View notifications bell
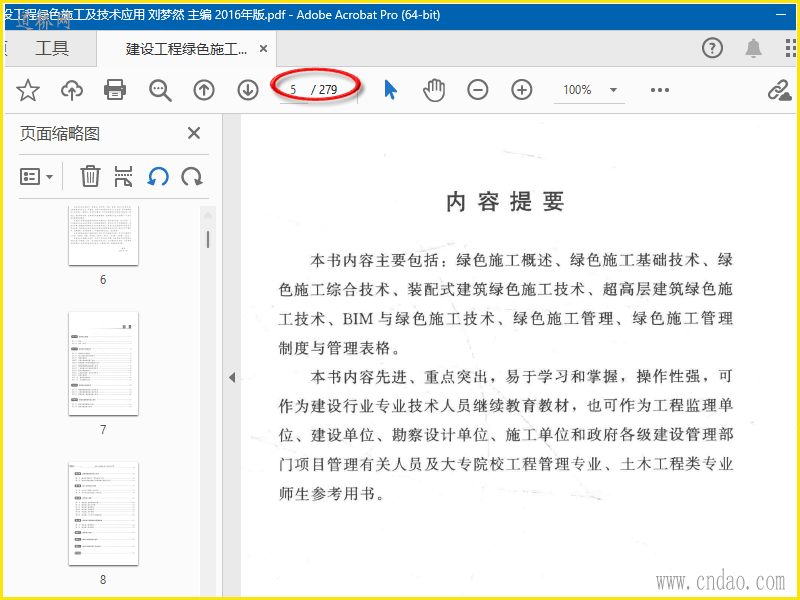Screen dimensions: 800x600 pyautogui.click(x=754, y=48)
